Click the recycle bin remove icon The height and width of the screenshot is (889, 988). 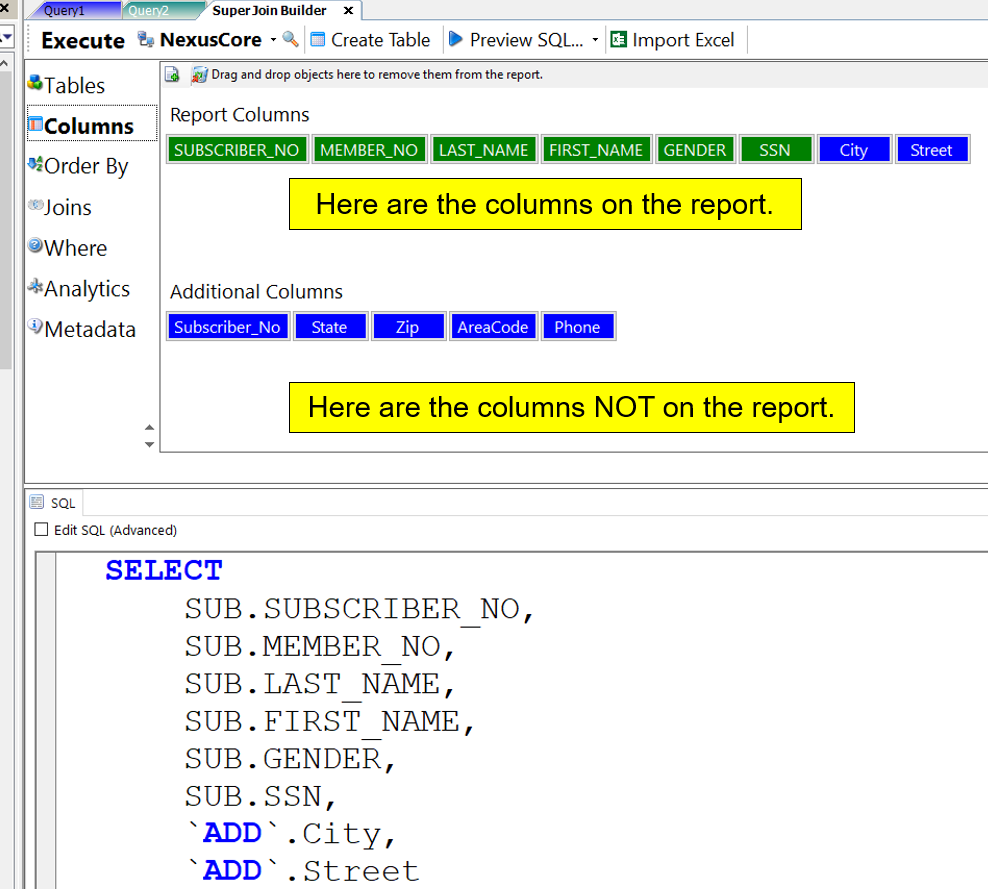coord(199,75)
